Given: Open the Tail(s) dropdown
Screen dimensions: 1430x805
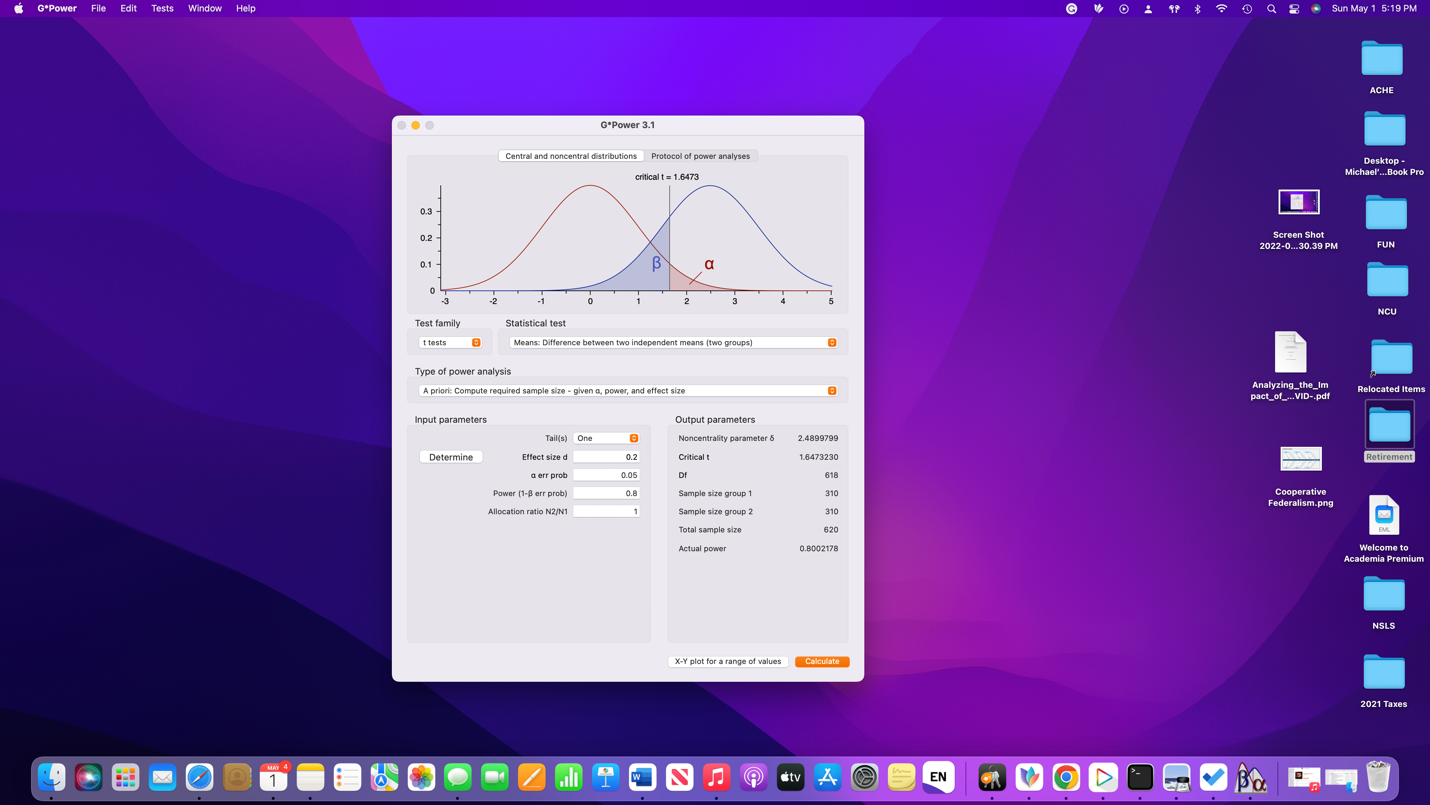Looking at the screenshot, I should [606, 438].
